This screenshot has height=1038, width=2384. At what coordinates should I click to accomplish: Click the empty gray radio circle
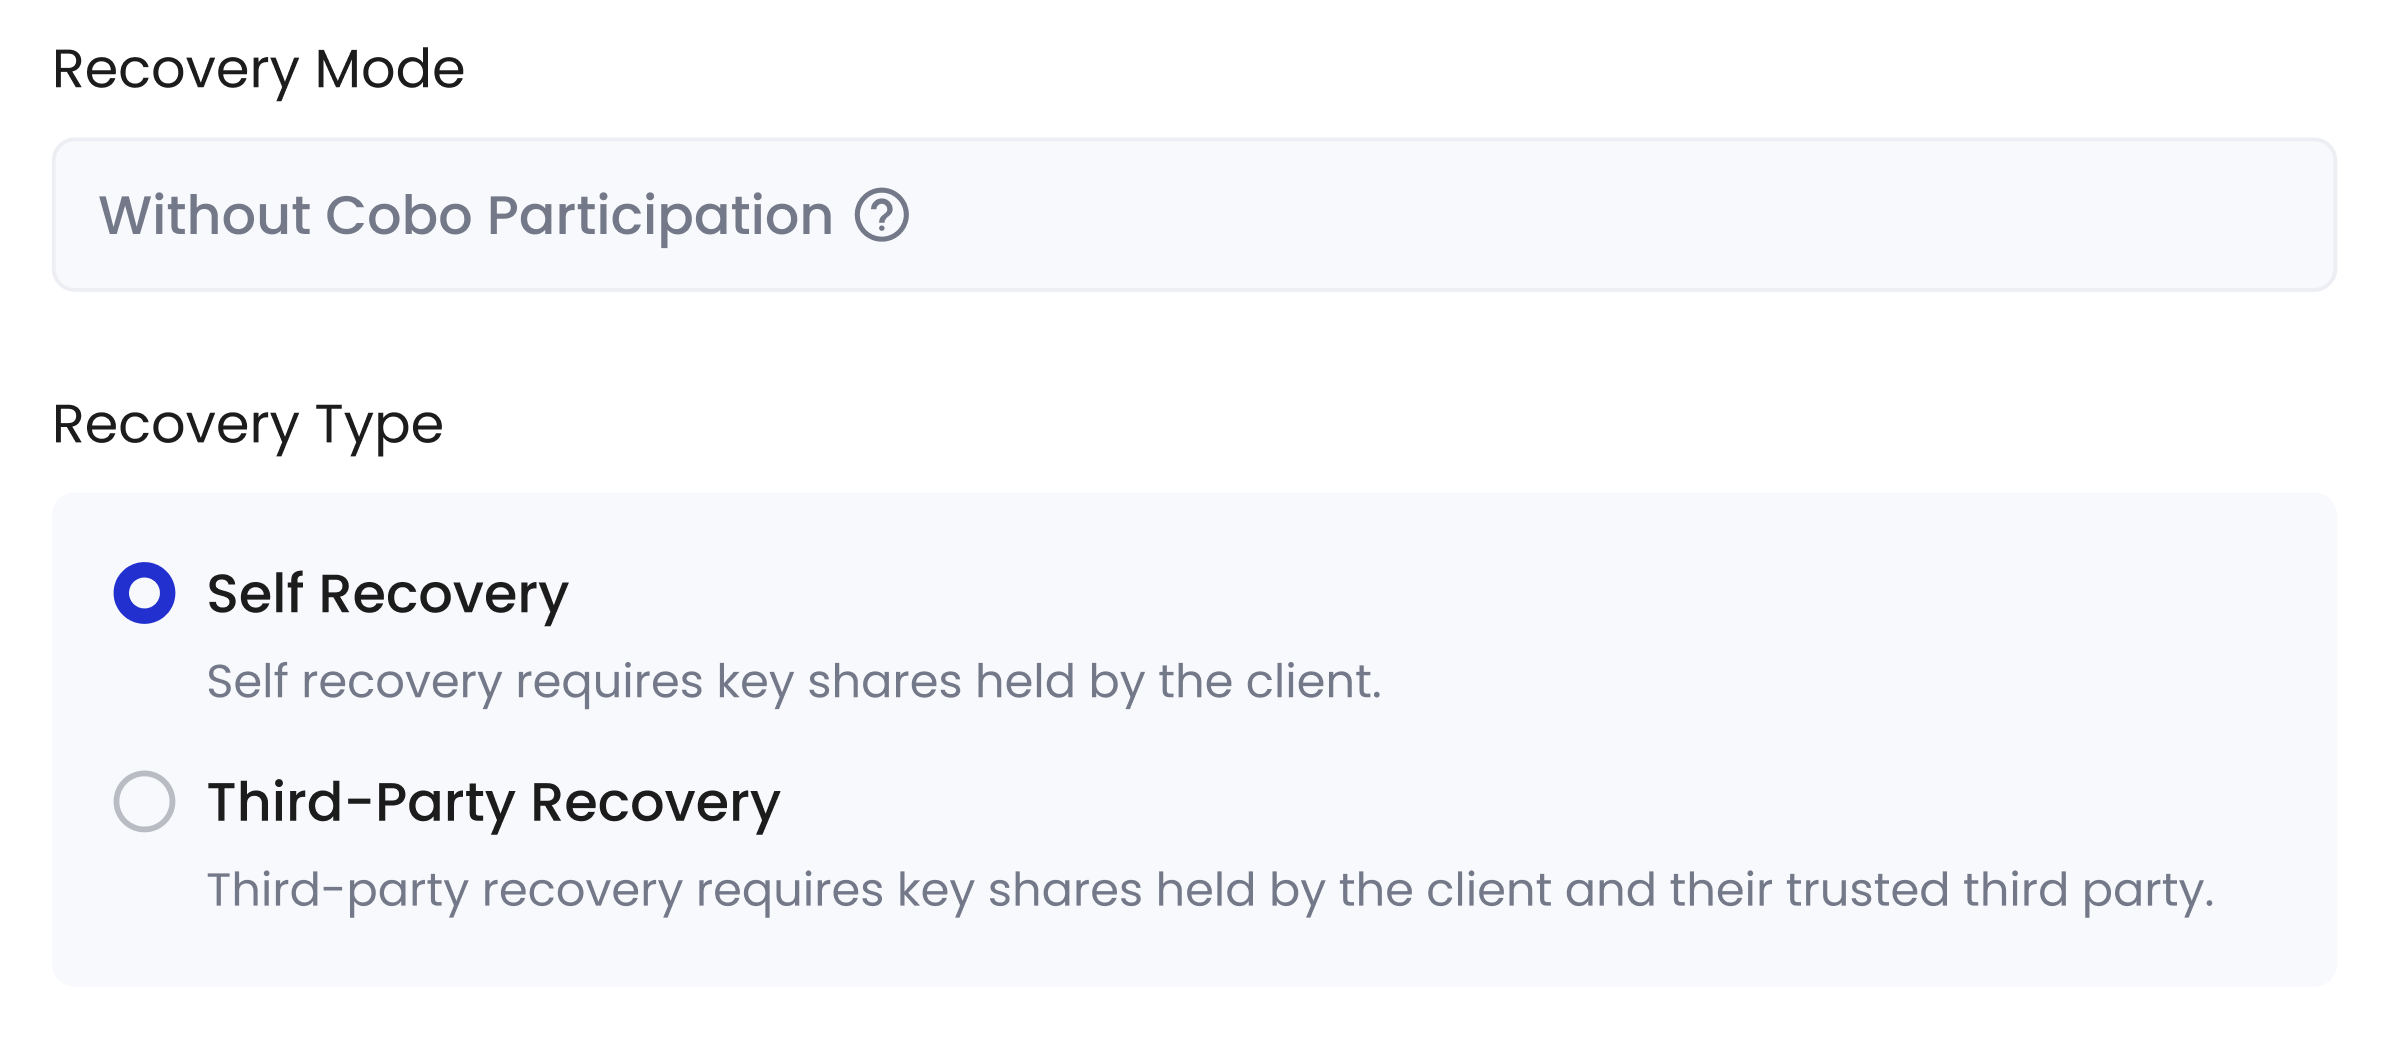coord(144,801)
